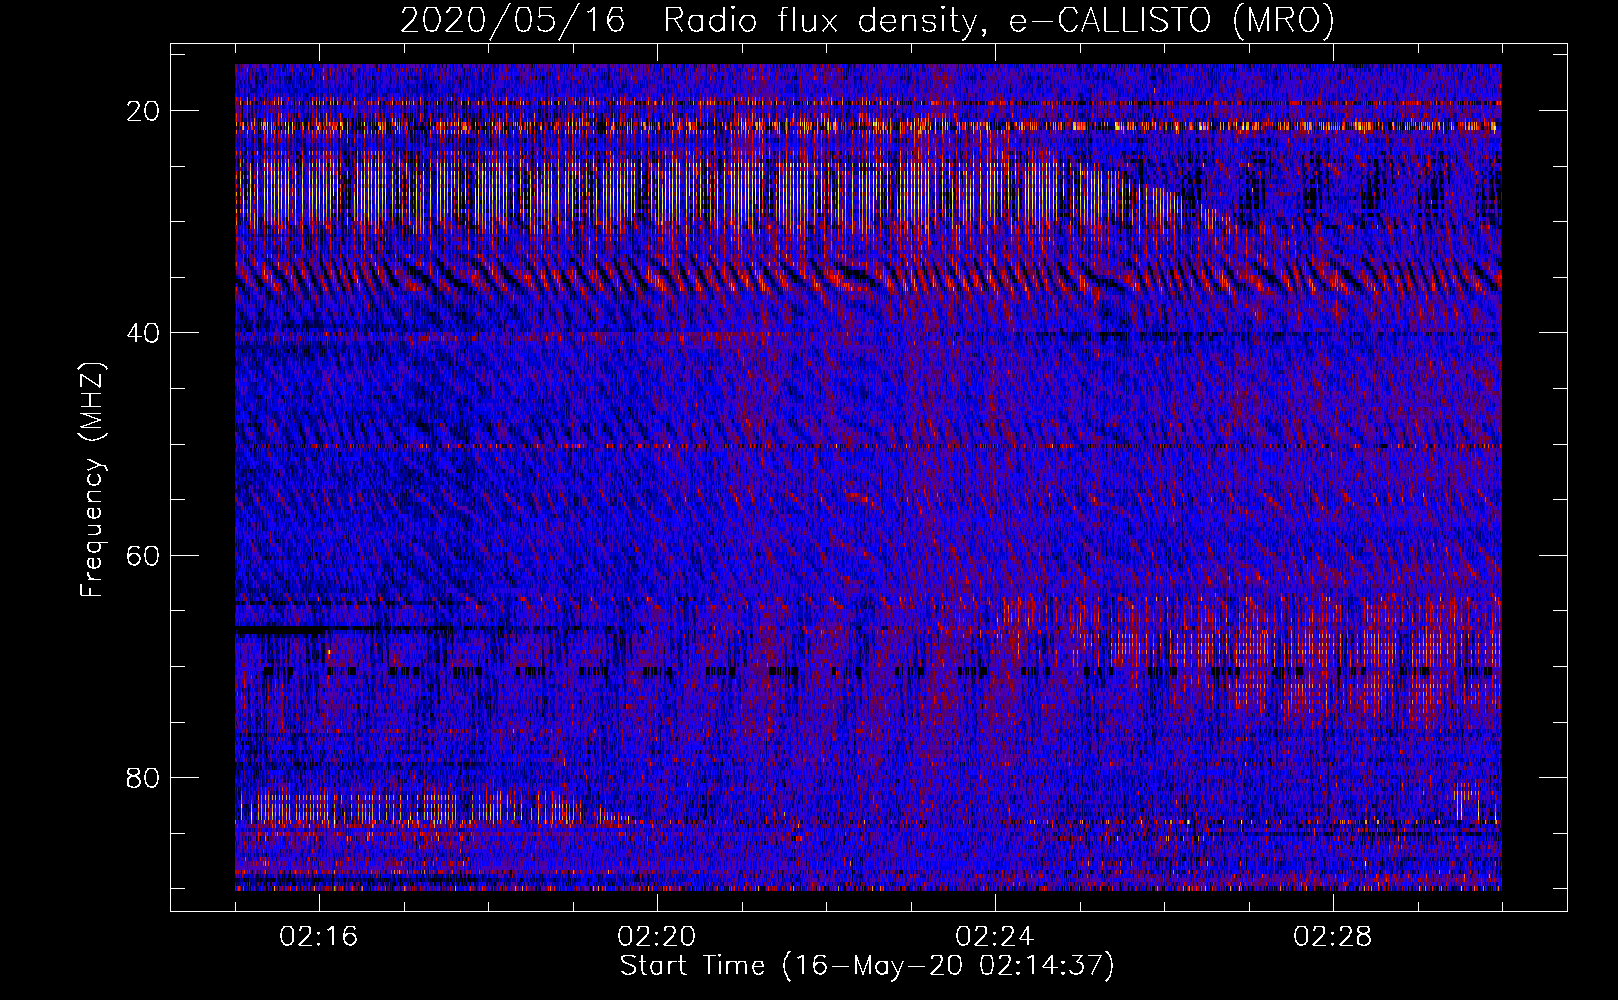Click the plot title "2020/05/16 Radio flux density, e-CALLISTO (MRO)"
Screen dimensions: 1618x1000
click(867, 20)
